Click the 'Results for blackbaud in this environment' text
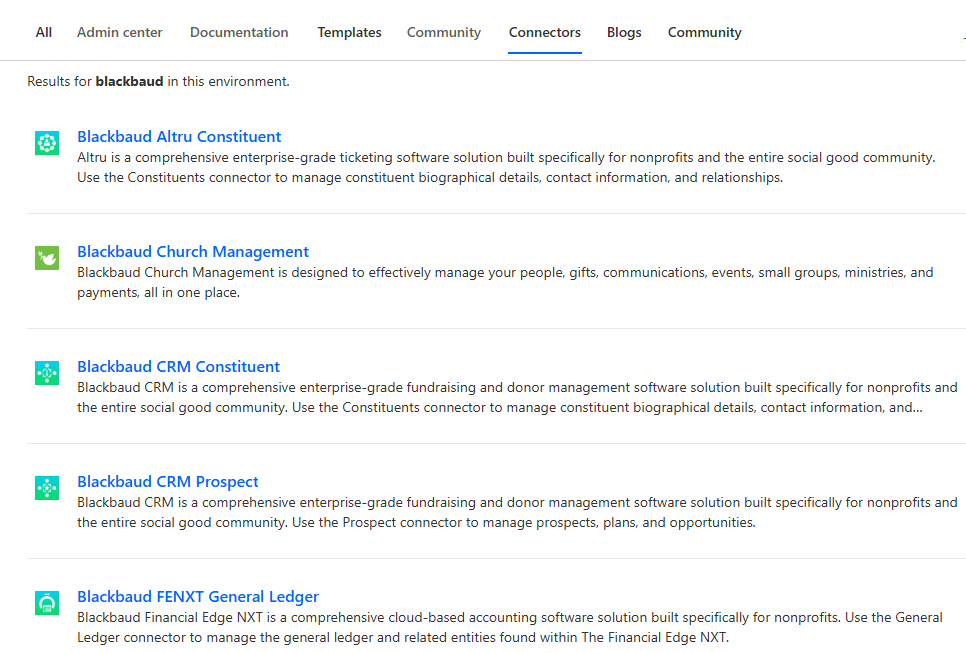The image size is (966, 653). (x=158, y=81)
